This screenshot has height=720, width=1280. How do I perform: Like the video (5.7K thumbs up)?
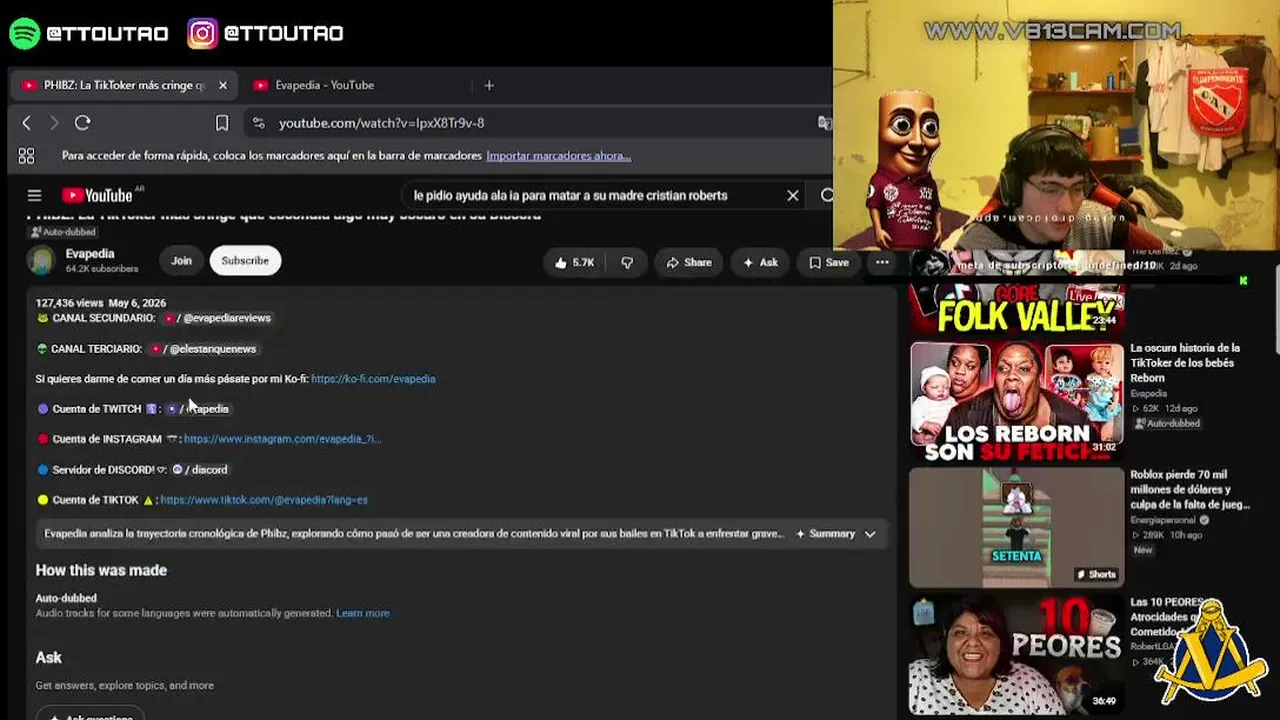click(574, 263)
